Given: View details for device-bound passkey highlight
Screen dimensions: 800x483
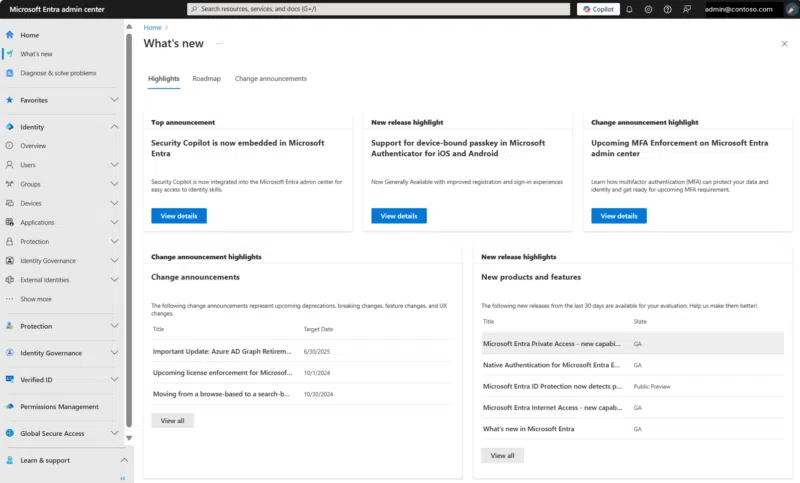Looking at the screenshot, I should pos(399,216).
